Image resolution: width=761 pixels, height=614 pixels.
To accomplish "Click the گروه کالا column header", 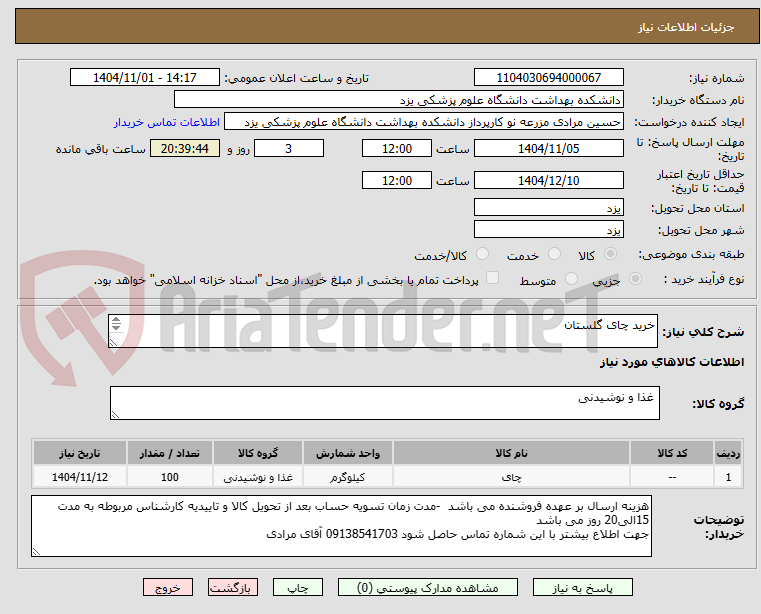I will [258, 453].
